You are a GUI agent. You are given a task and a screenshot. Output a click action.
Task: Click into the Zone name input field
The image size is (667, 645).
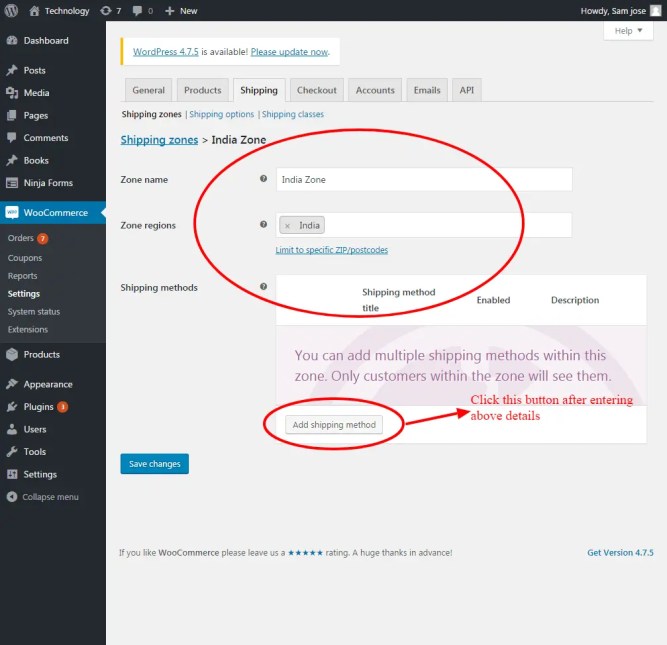coord(424,180)
